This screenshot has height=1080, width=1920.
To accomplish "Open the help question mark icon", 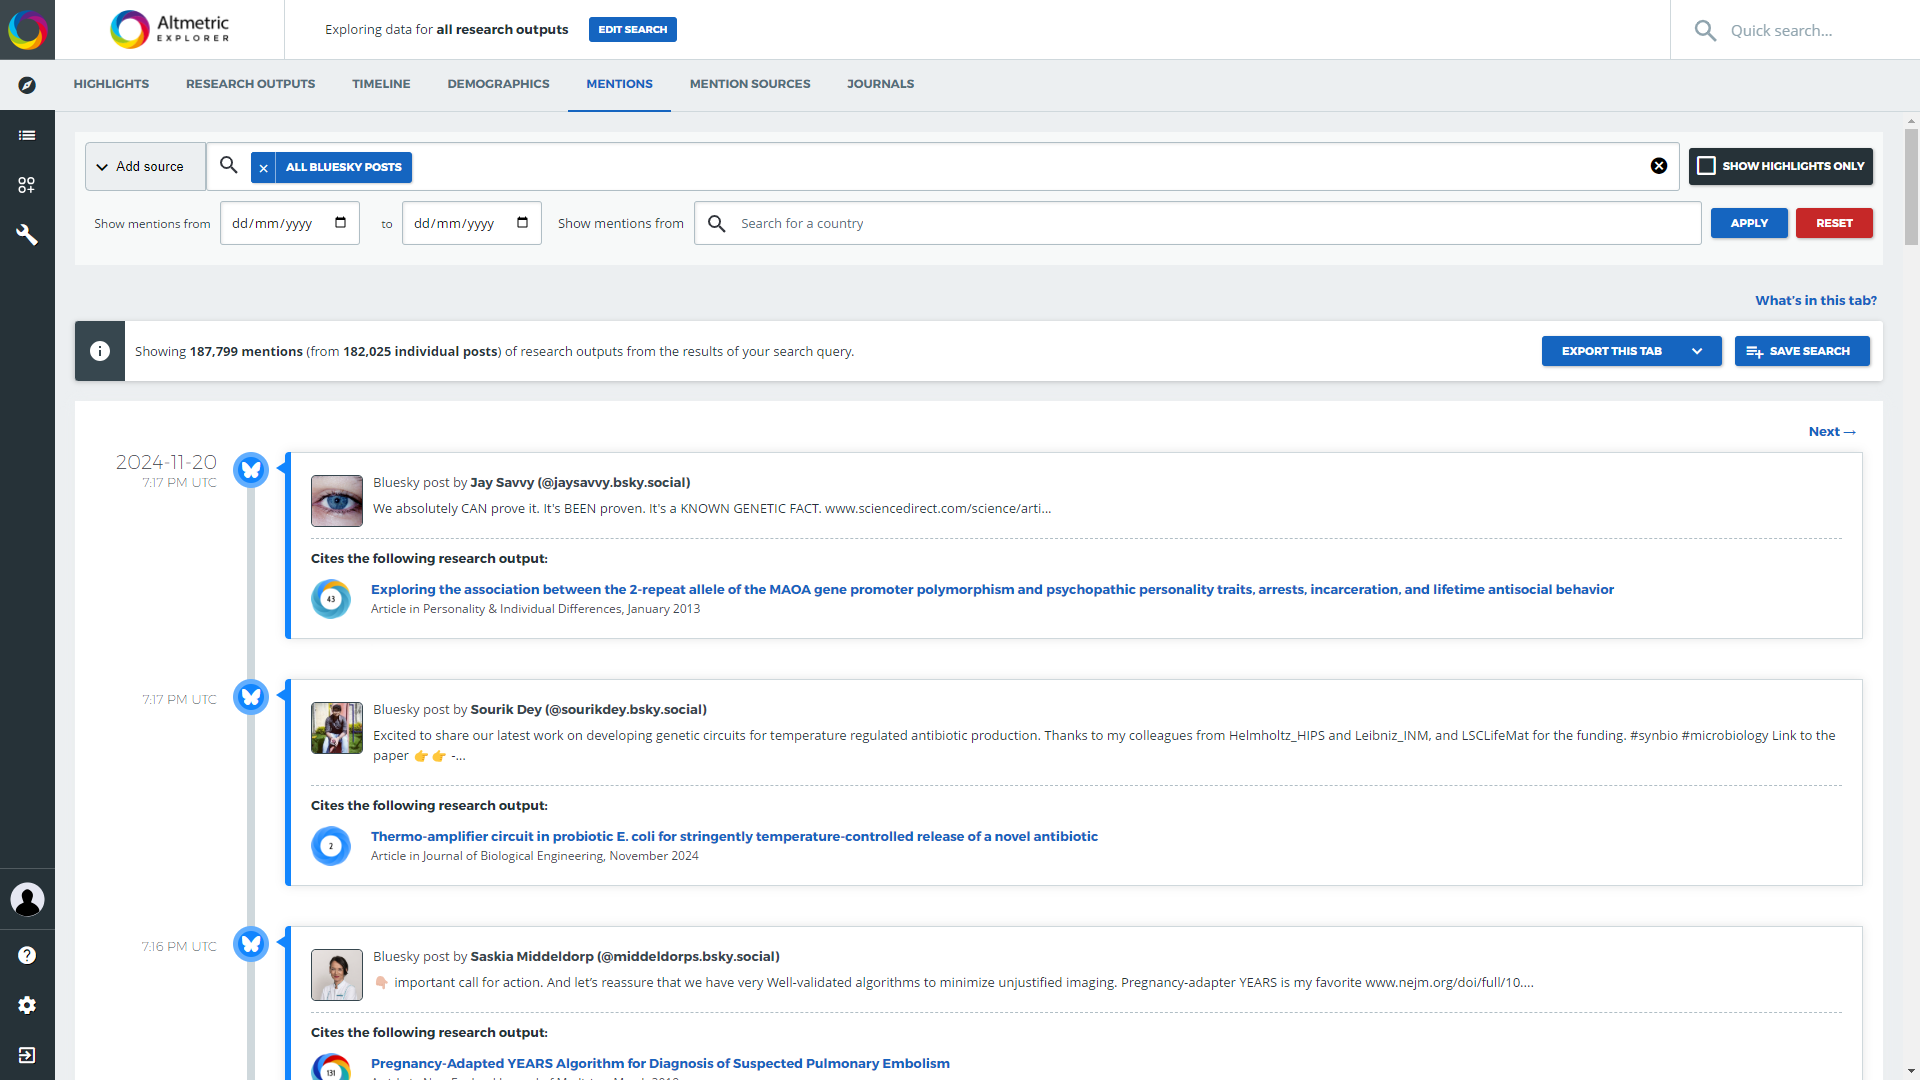I will pos(27,954).
